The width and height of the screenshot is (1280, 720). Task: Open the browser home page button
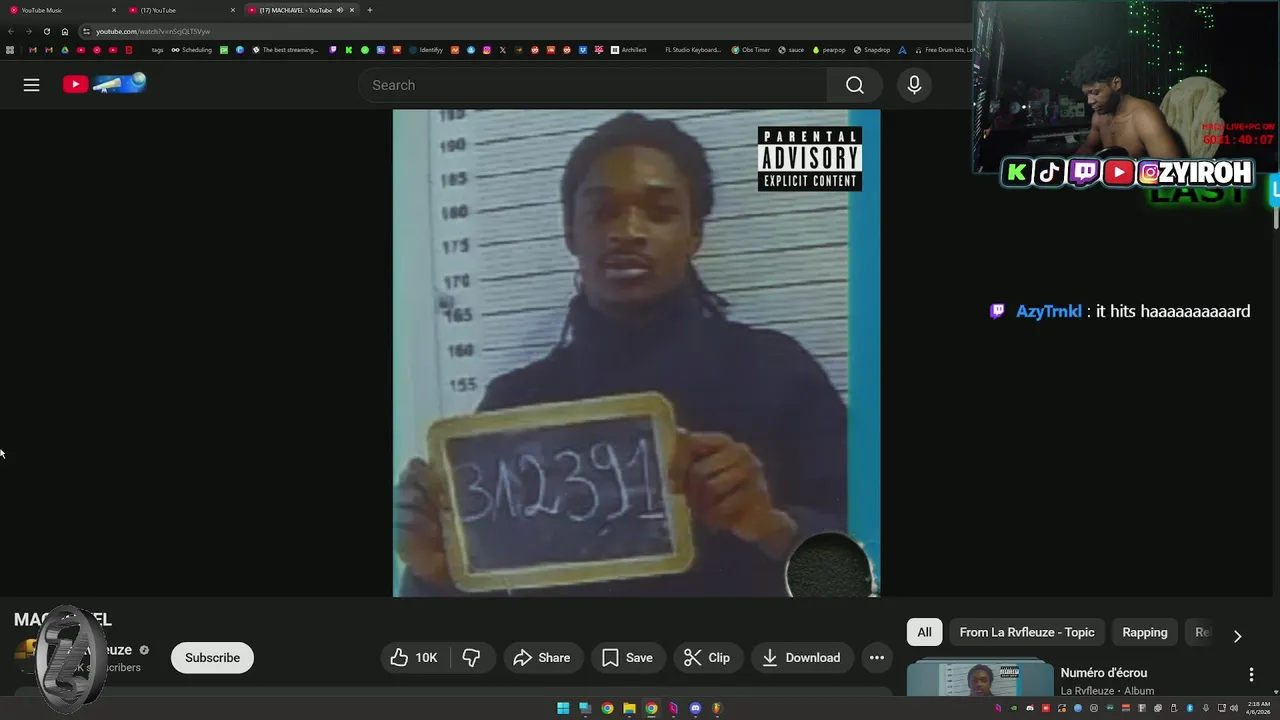[65, 31]
